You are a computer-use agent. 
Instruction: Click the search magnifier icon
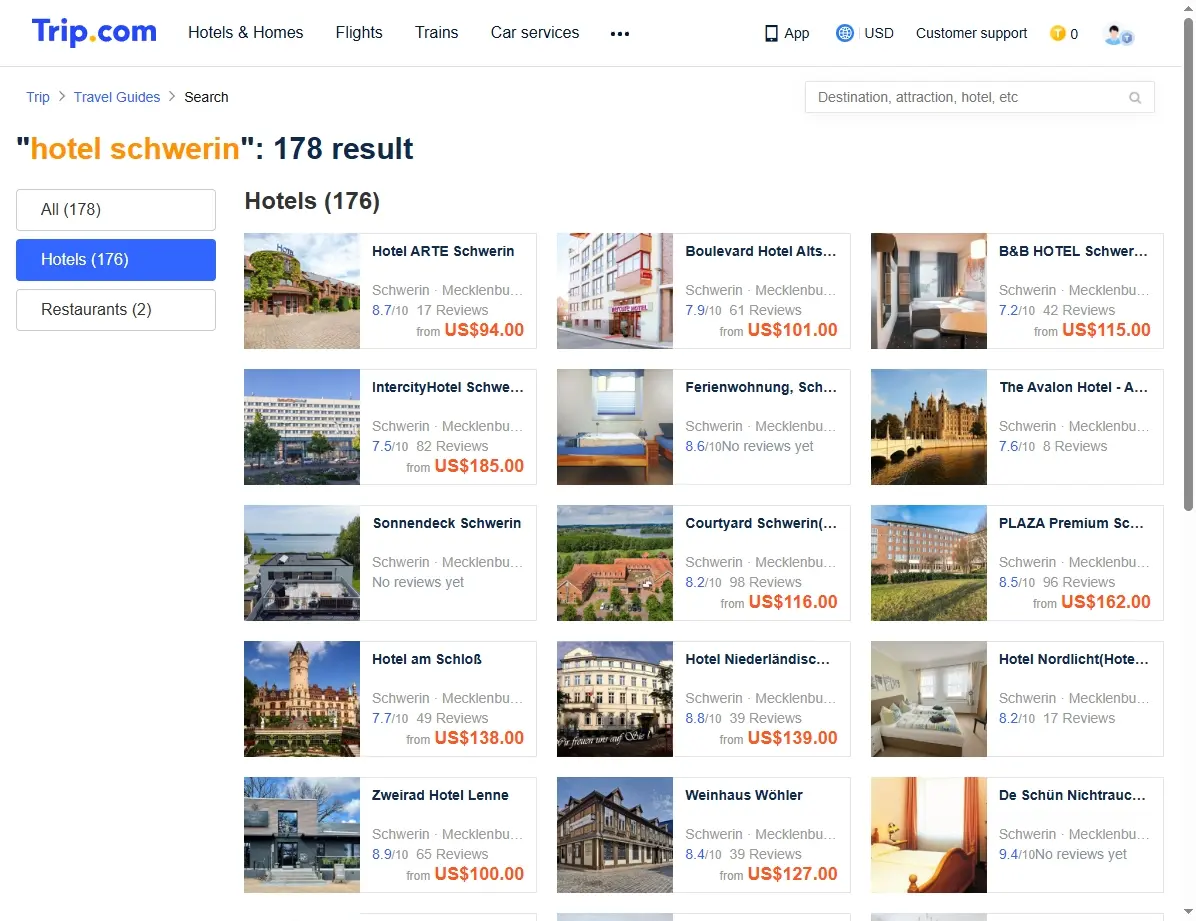coord(1135,98)
